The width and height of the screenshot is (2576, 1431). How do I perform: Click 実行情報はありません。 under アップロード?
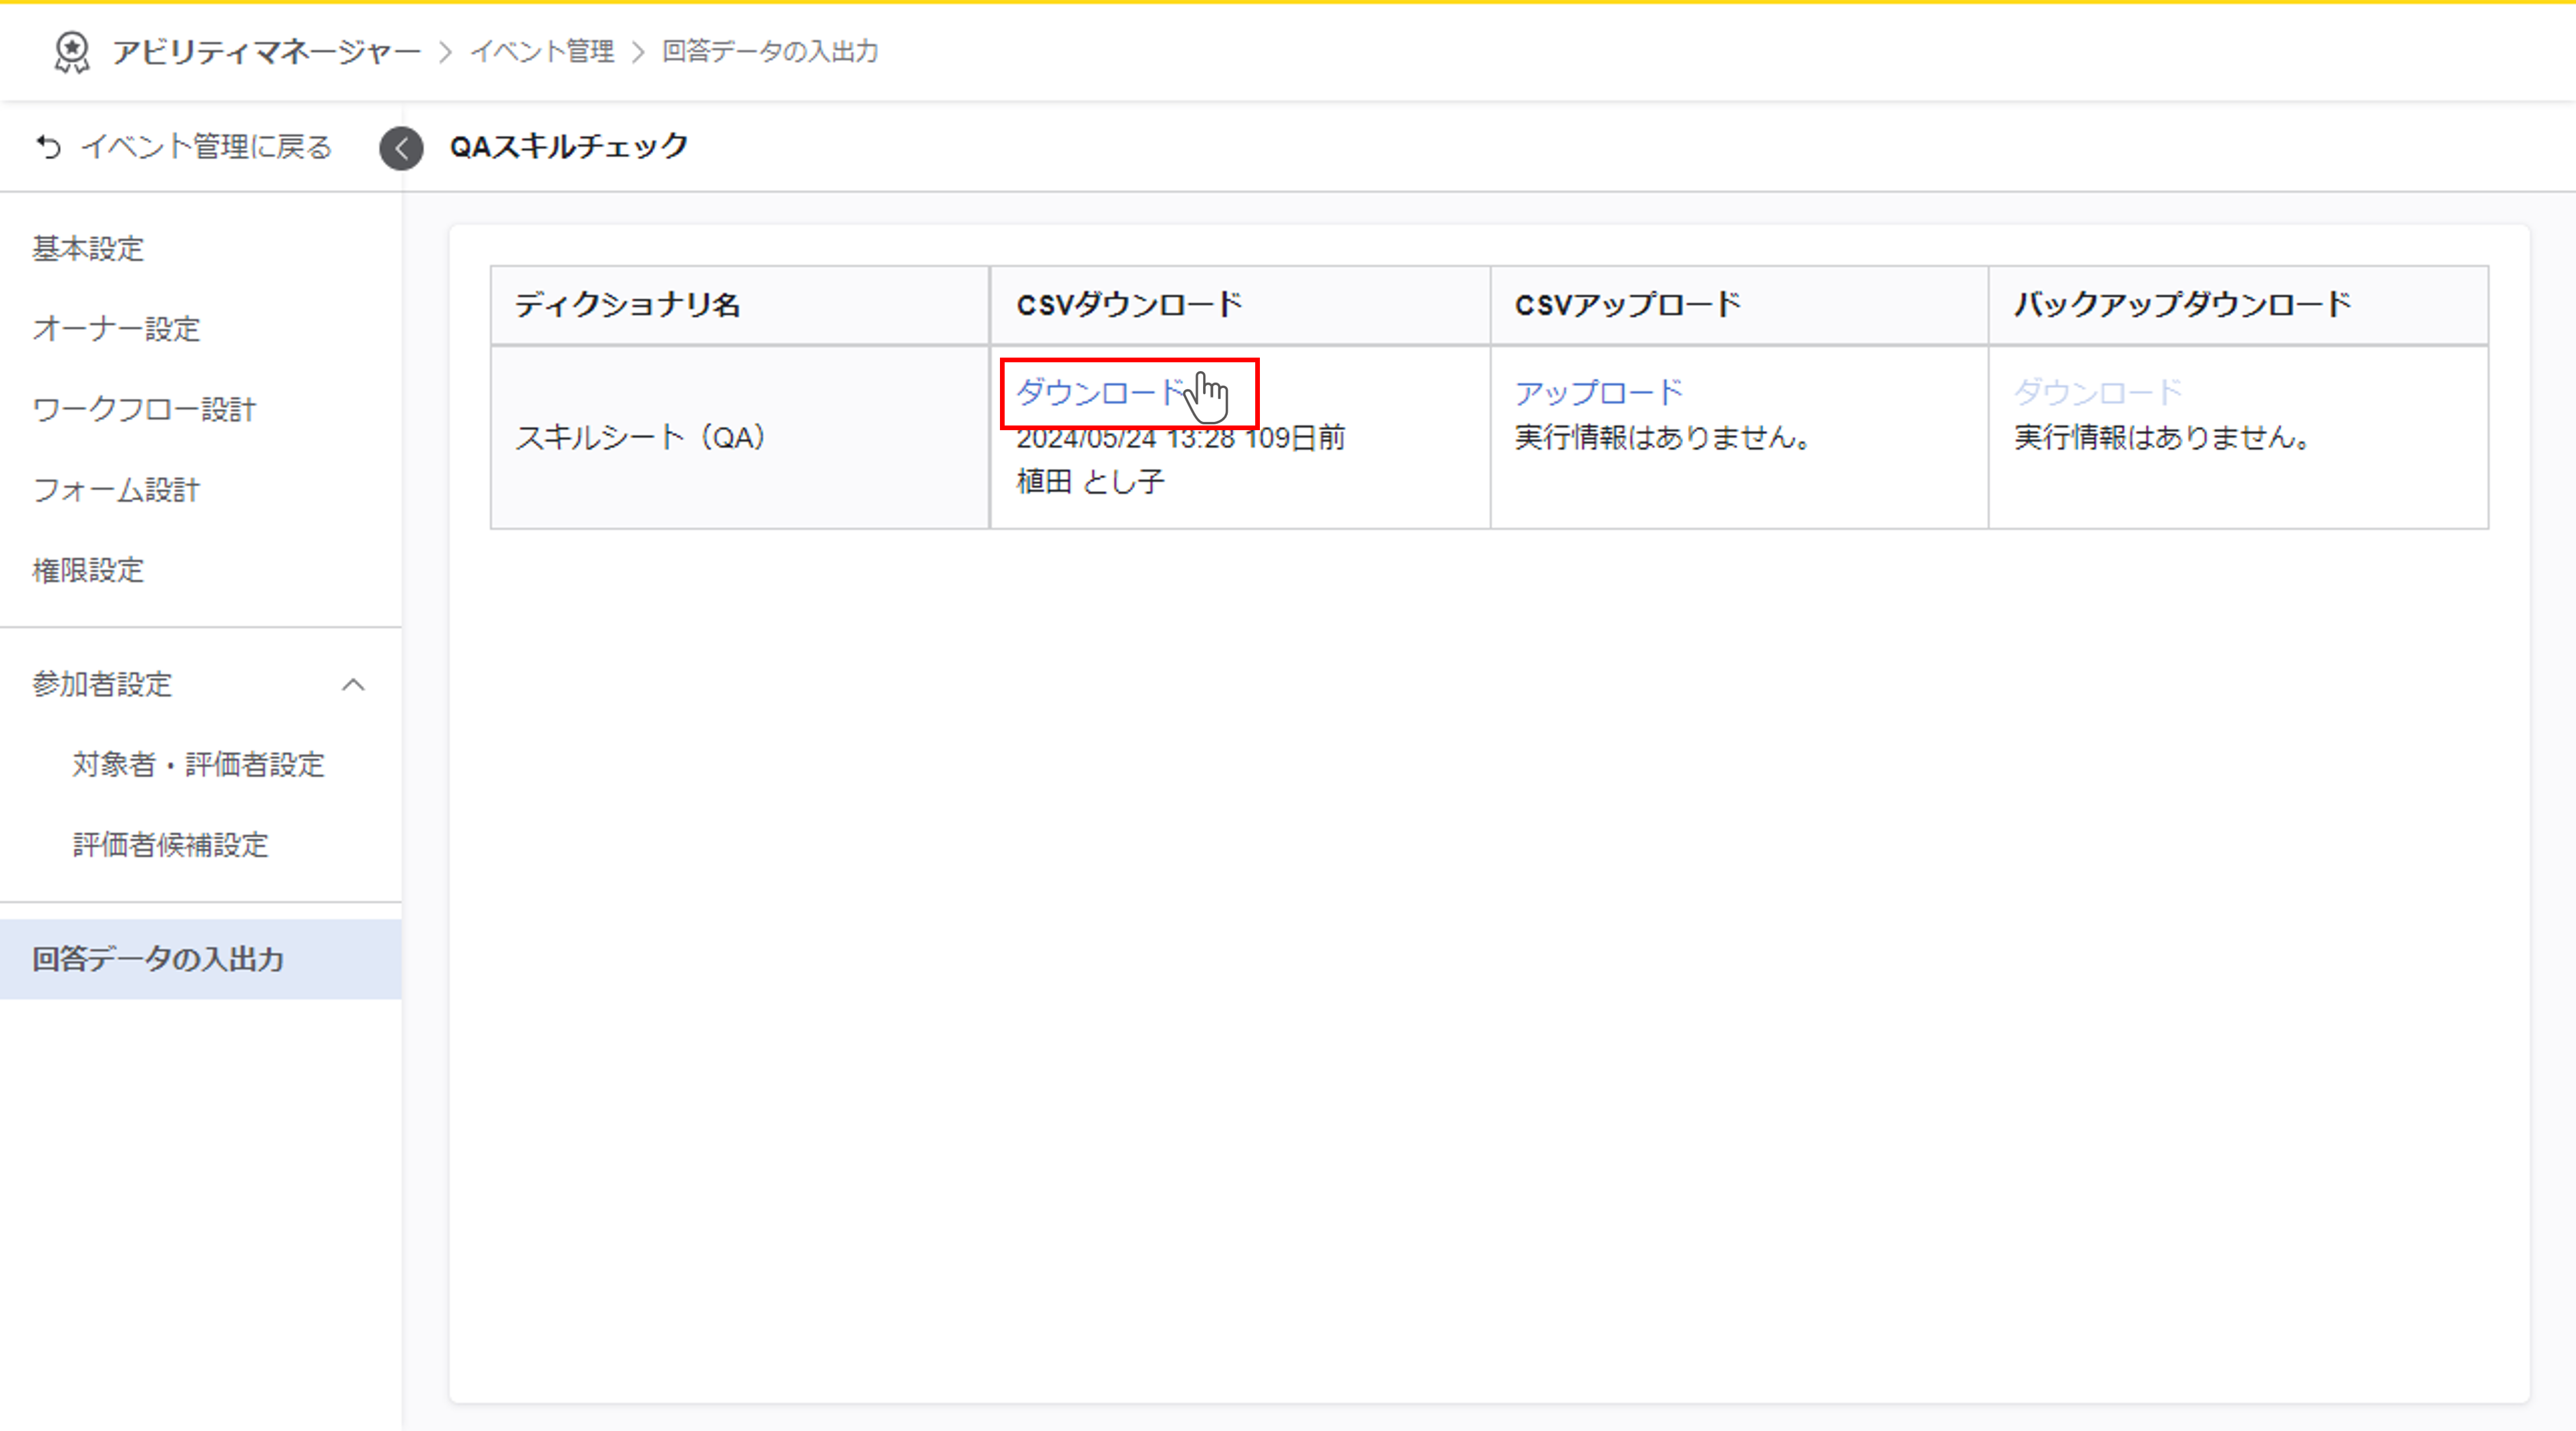pyautogui.click(x=1662, y=438)
